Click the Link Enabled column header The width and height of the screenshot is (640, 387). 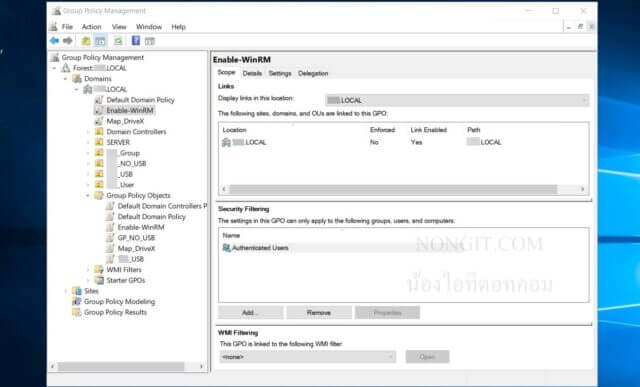click(429, 130)
